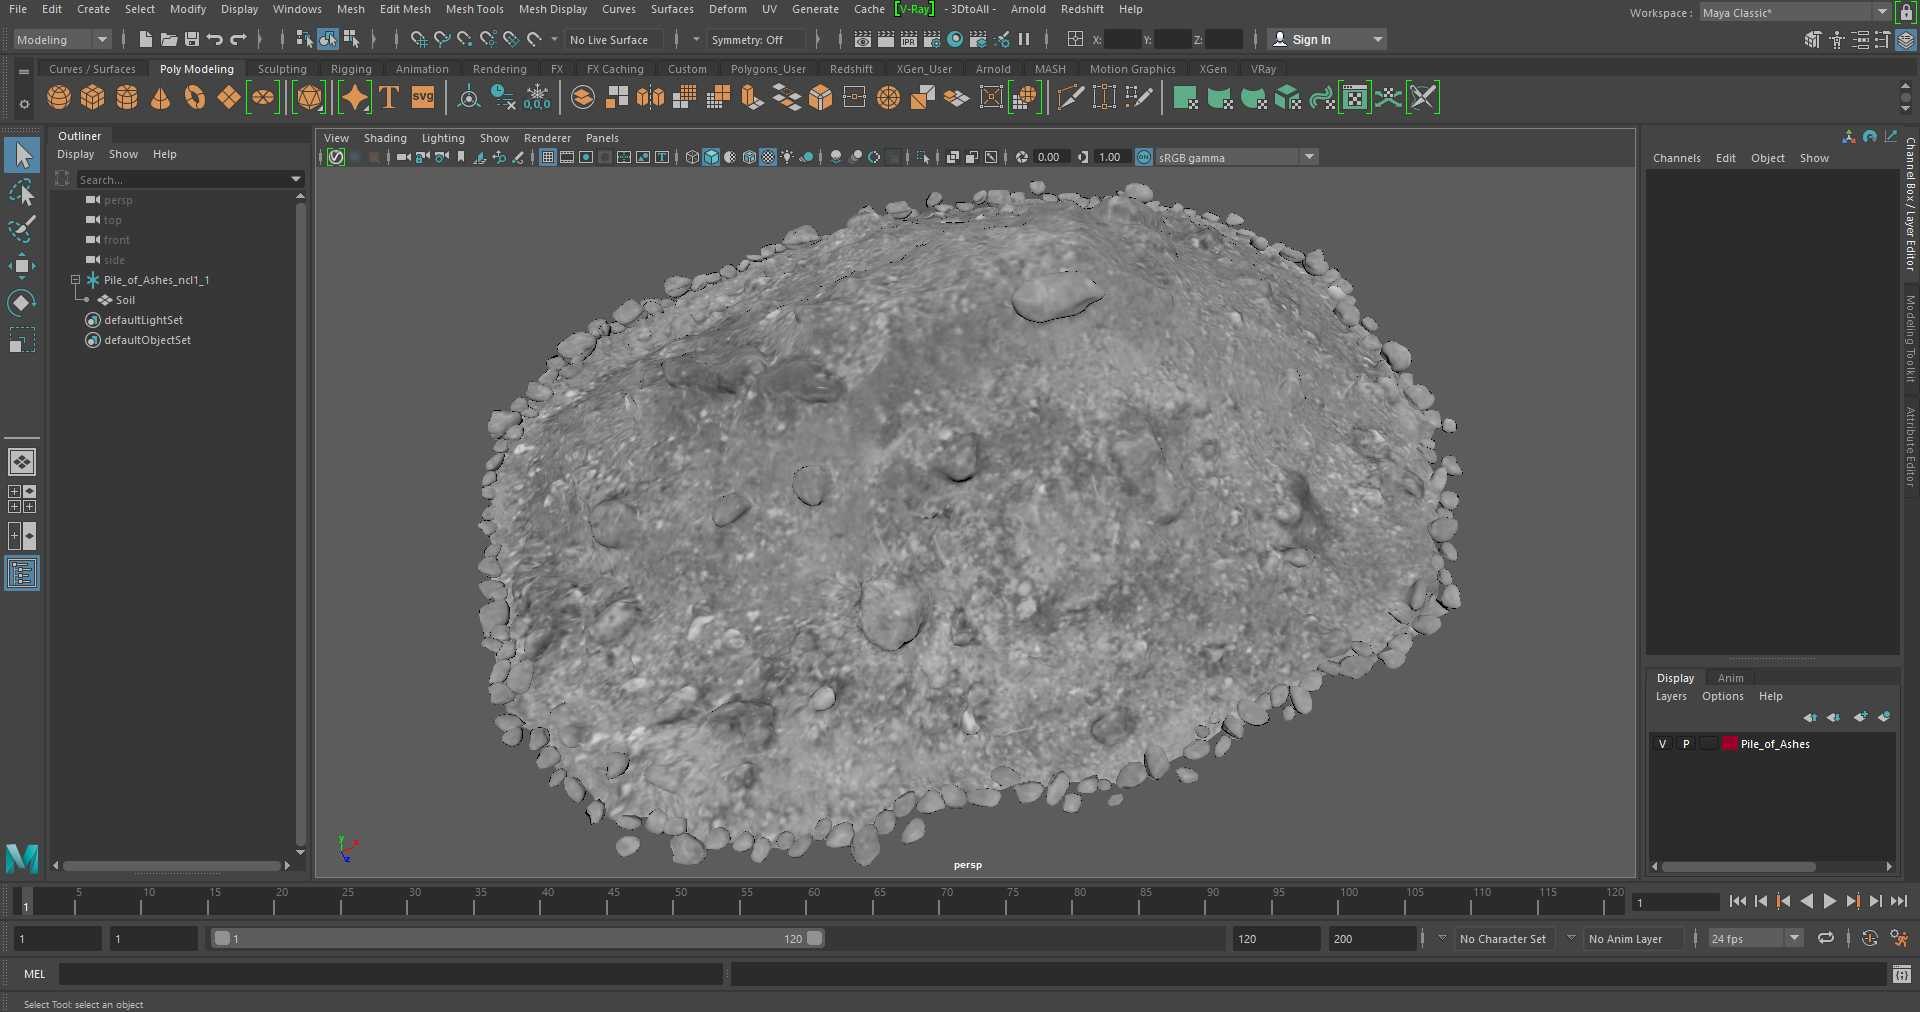Click the time range slider bar
This screenshot has height=1012, width=1920.
point(518,938)
